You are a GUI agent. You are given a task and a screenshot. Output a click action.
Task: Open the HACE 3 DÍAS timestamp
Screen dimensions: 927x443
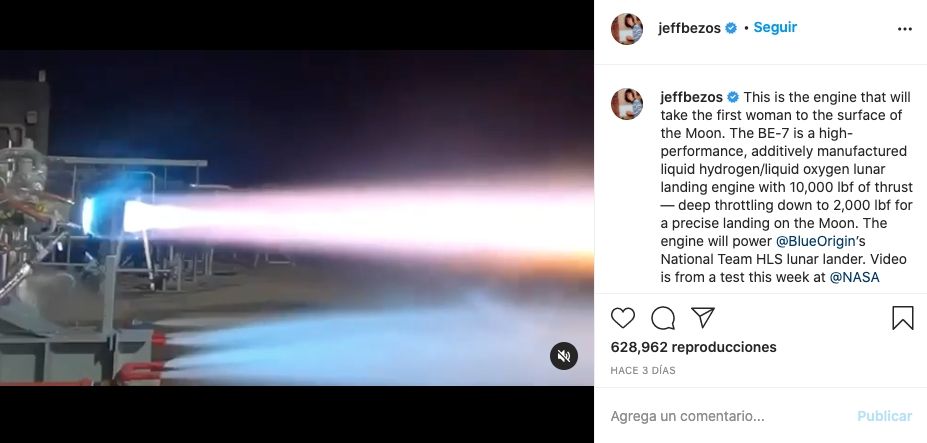643,371
